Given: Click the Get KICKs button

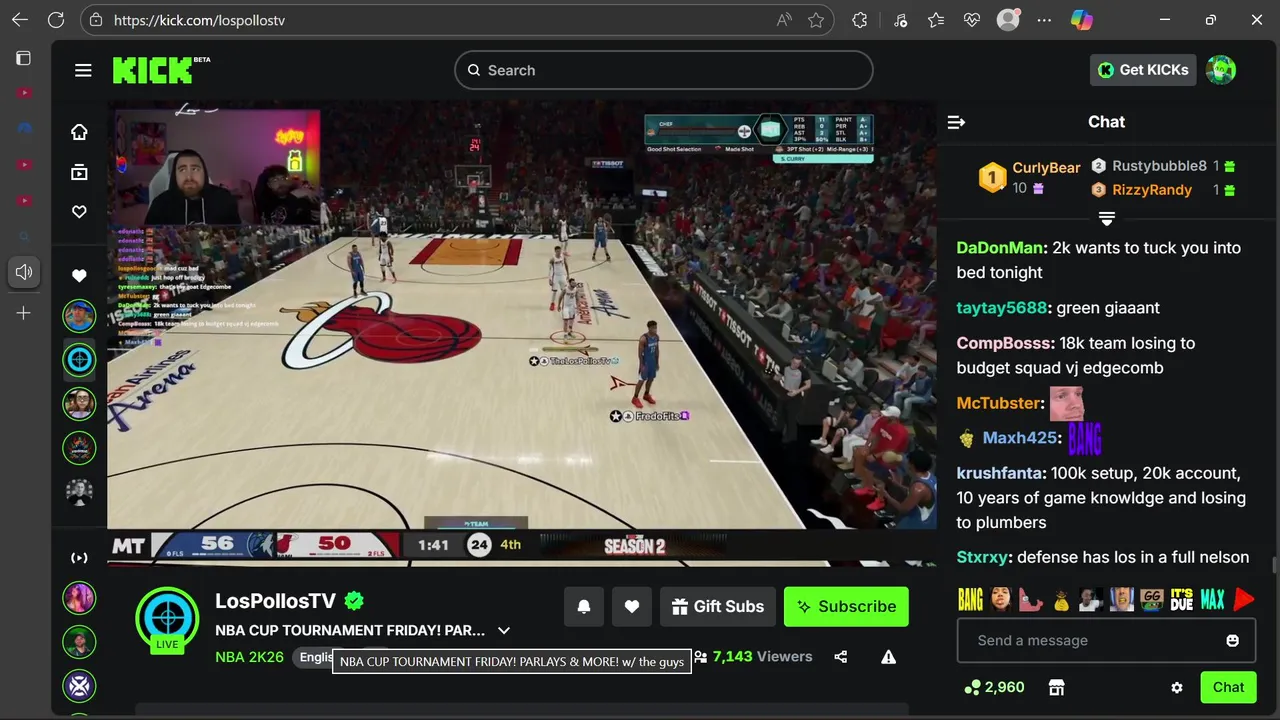Looking at the screenshot, I should point(1143,70).
